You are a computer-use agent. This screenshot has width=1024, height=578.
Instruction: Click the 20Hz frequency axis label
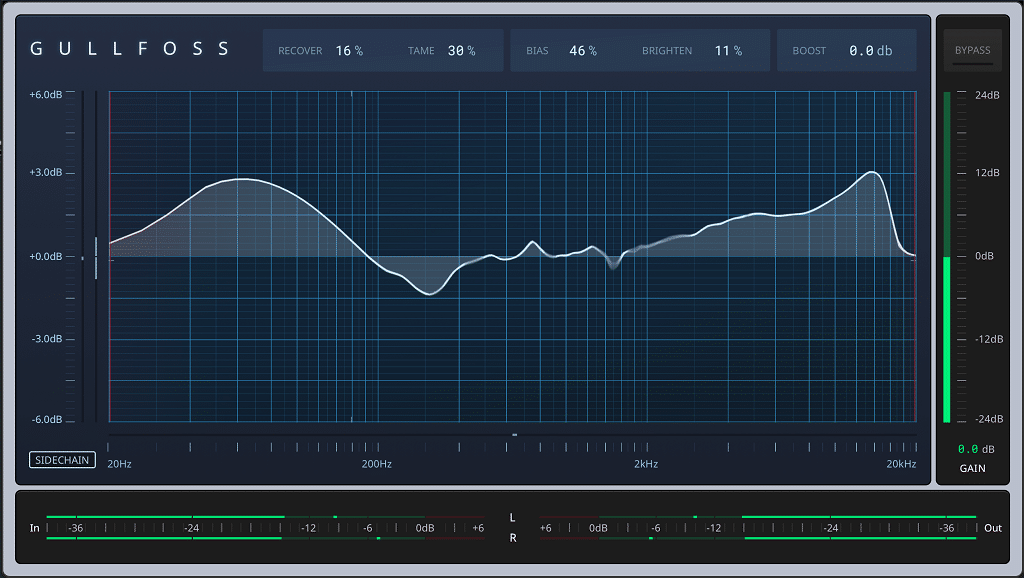(x=120, y=464)
